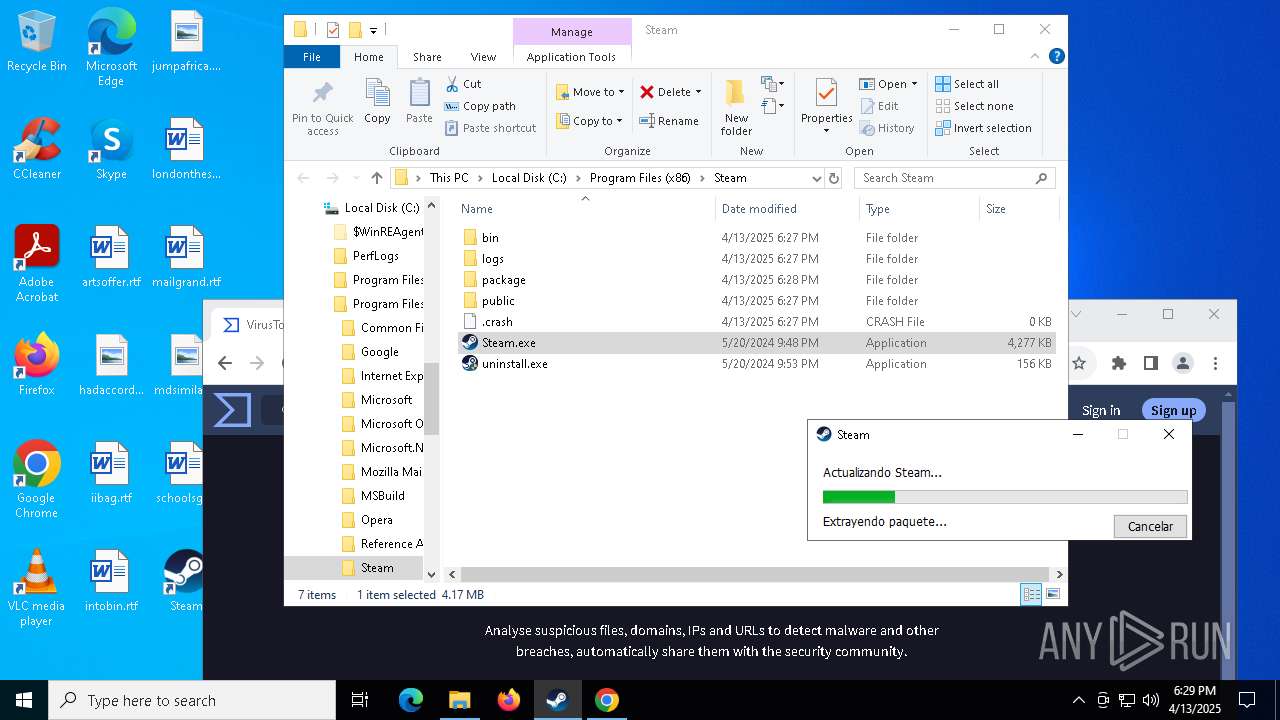Open Skype desktop shortcut
The image size is (1280, 720).
click(111, 150)
